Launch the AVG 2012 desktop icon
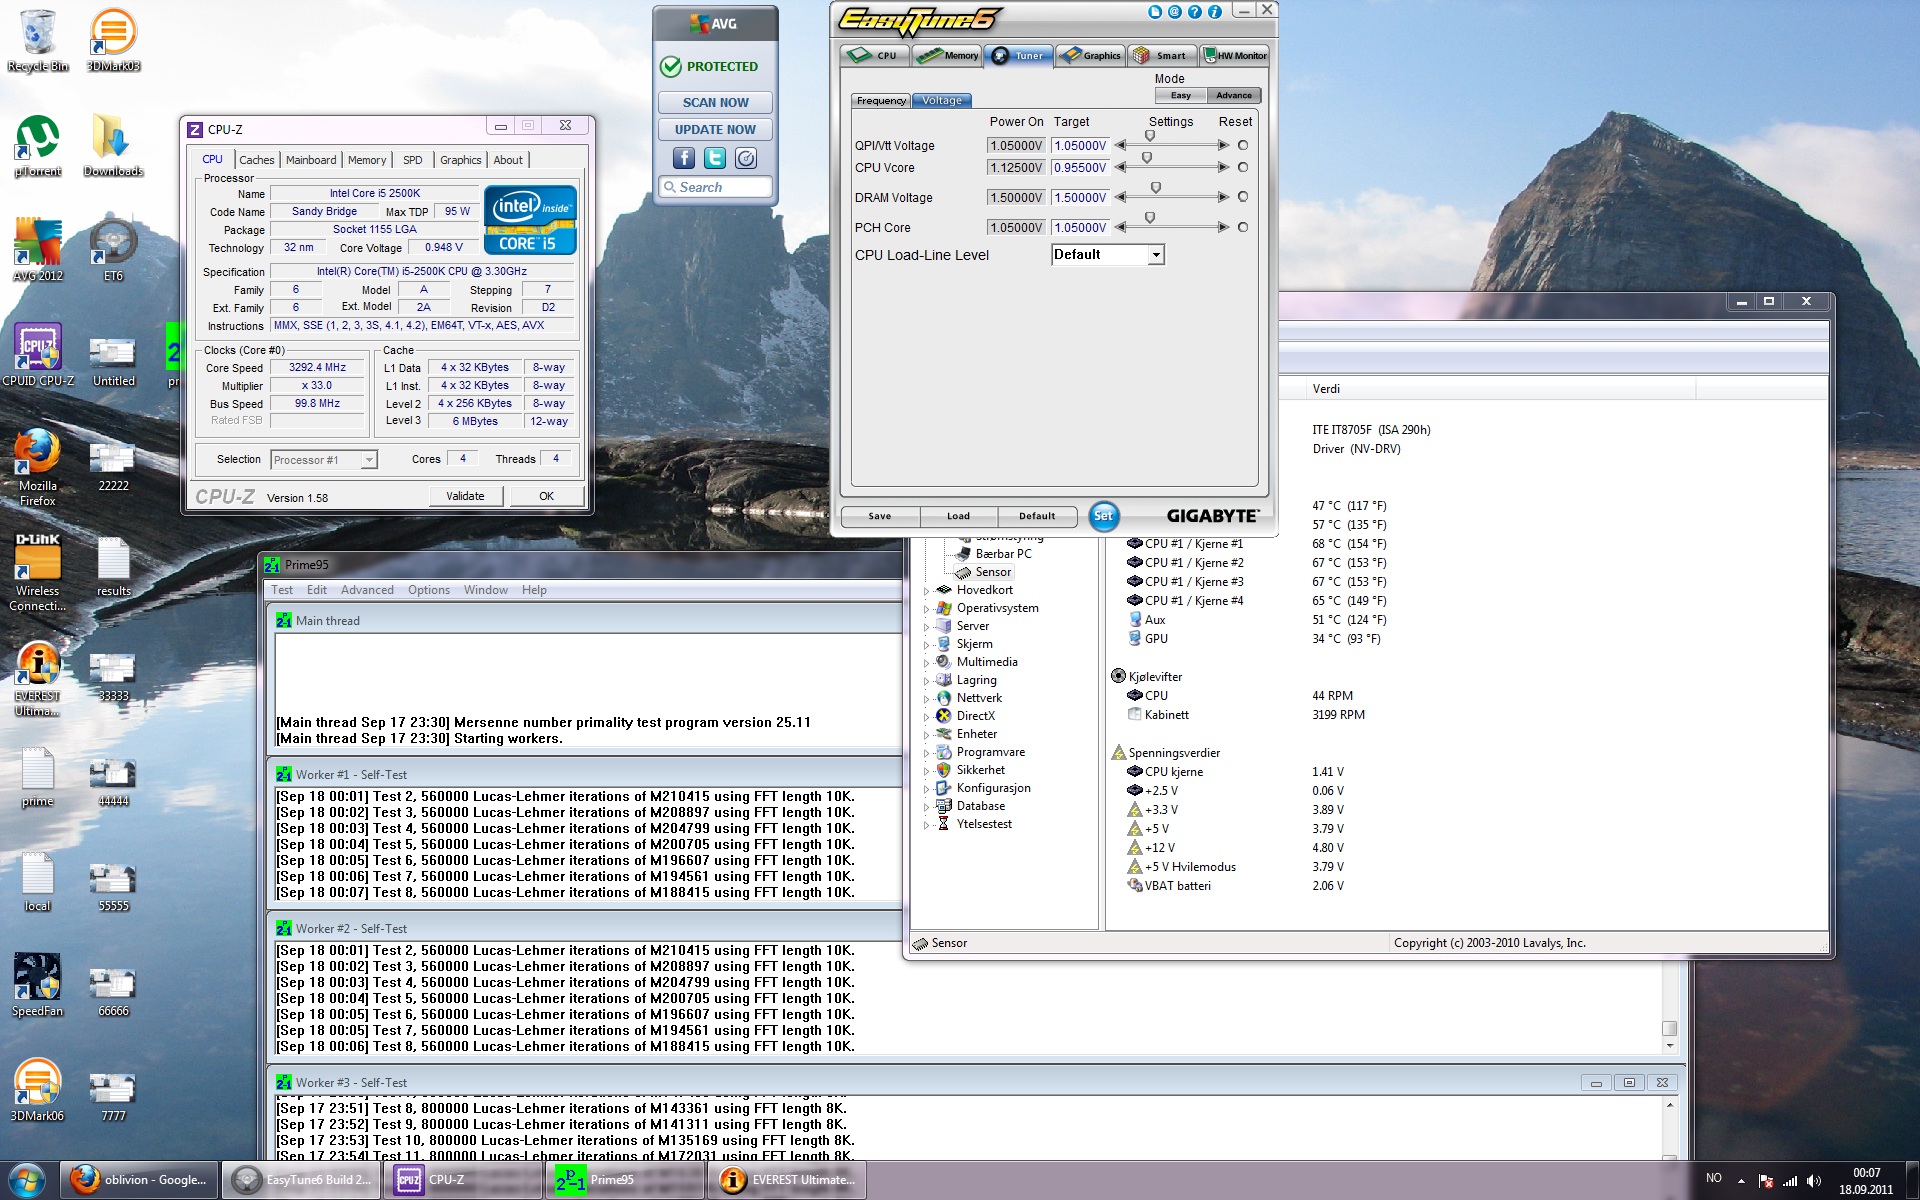This screenshot has width=1920, height=1200. (x=37, y=250)
